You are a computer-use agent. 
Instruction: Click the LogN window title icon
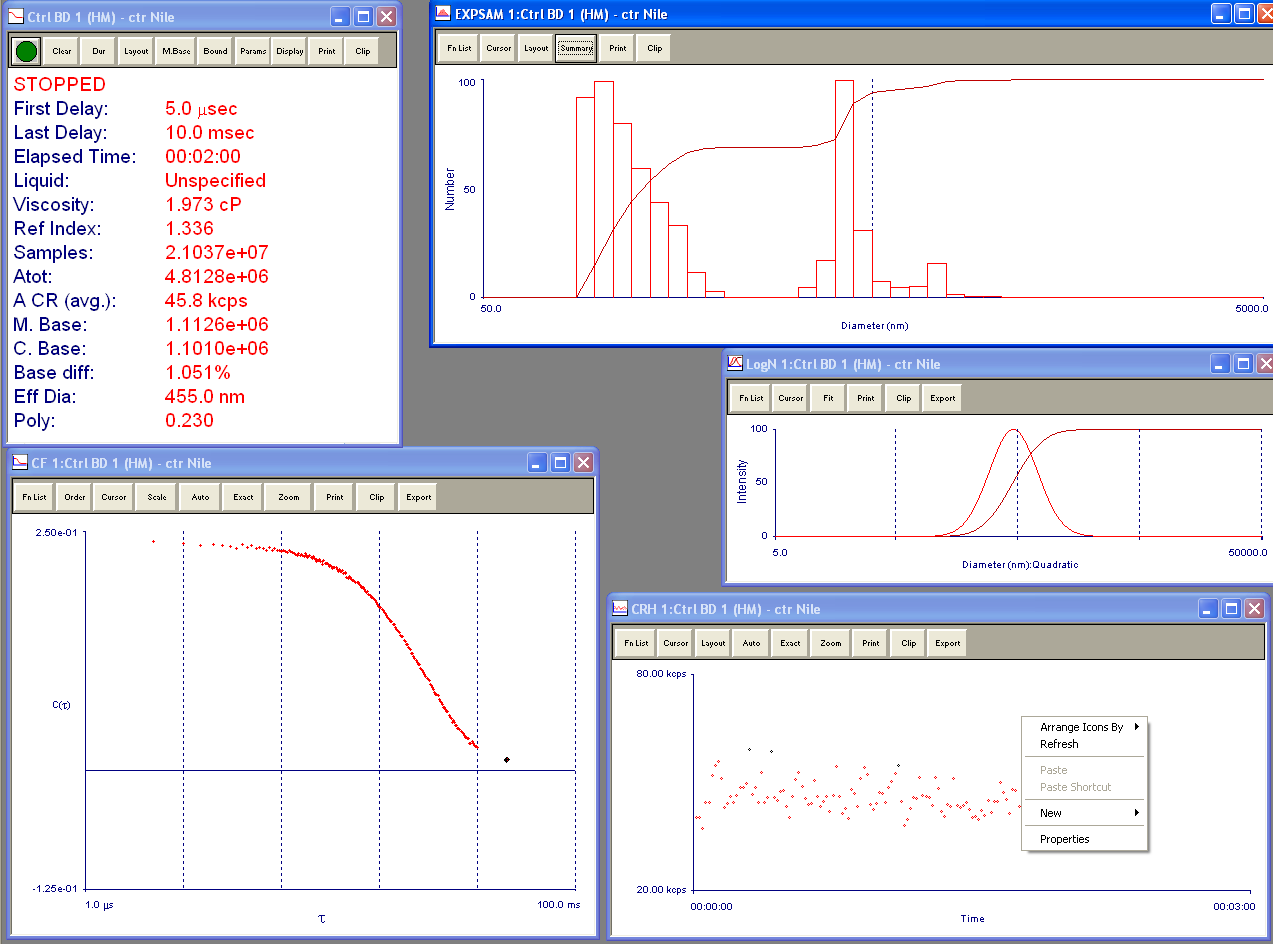tap(735, 364)
